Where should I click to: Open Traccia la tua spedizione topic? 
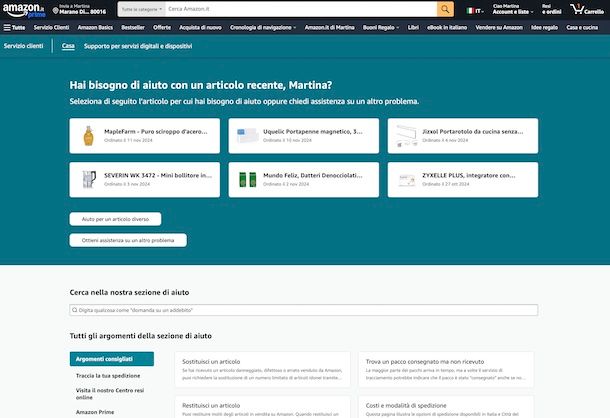coord(108,376)
